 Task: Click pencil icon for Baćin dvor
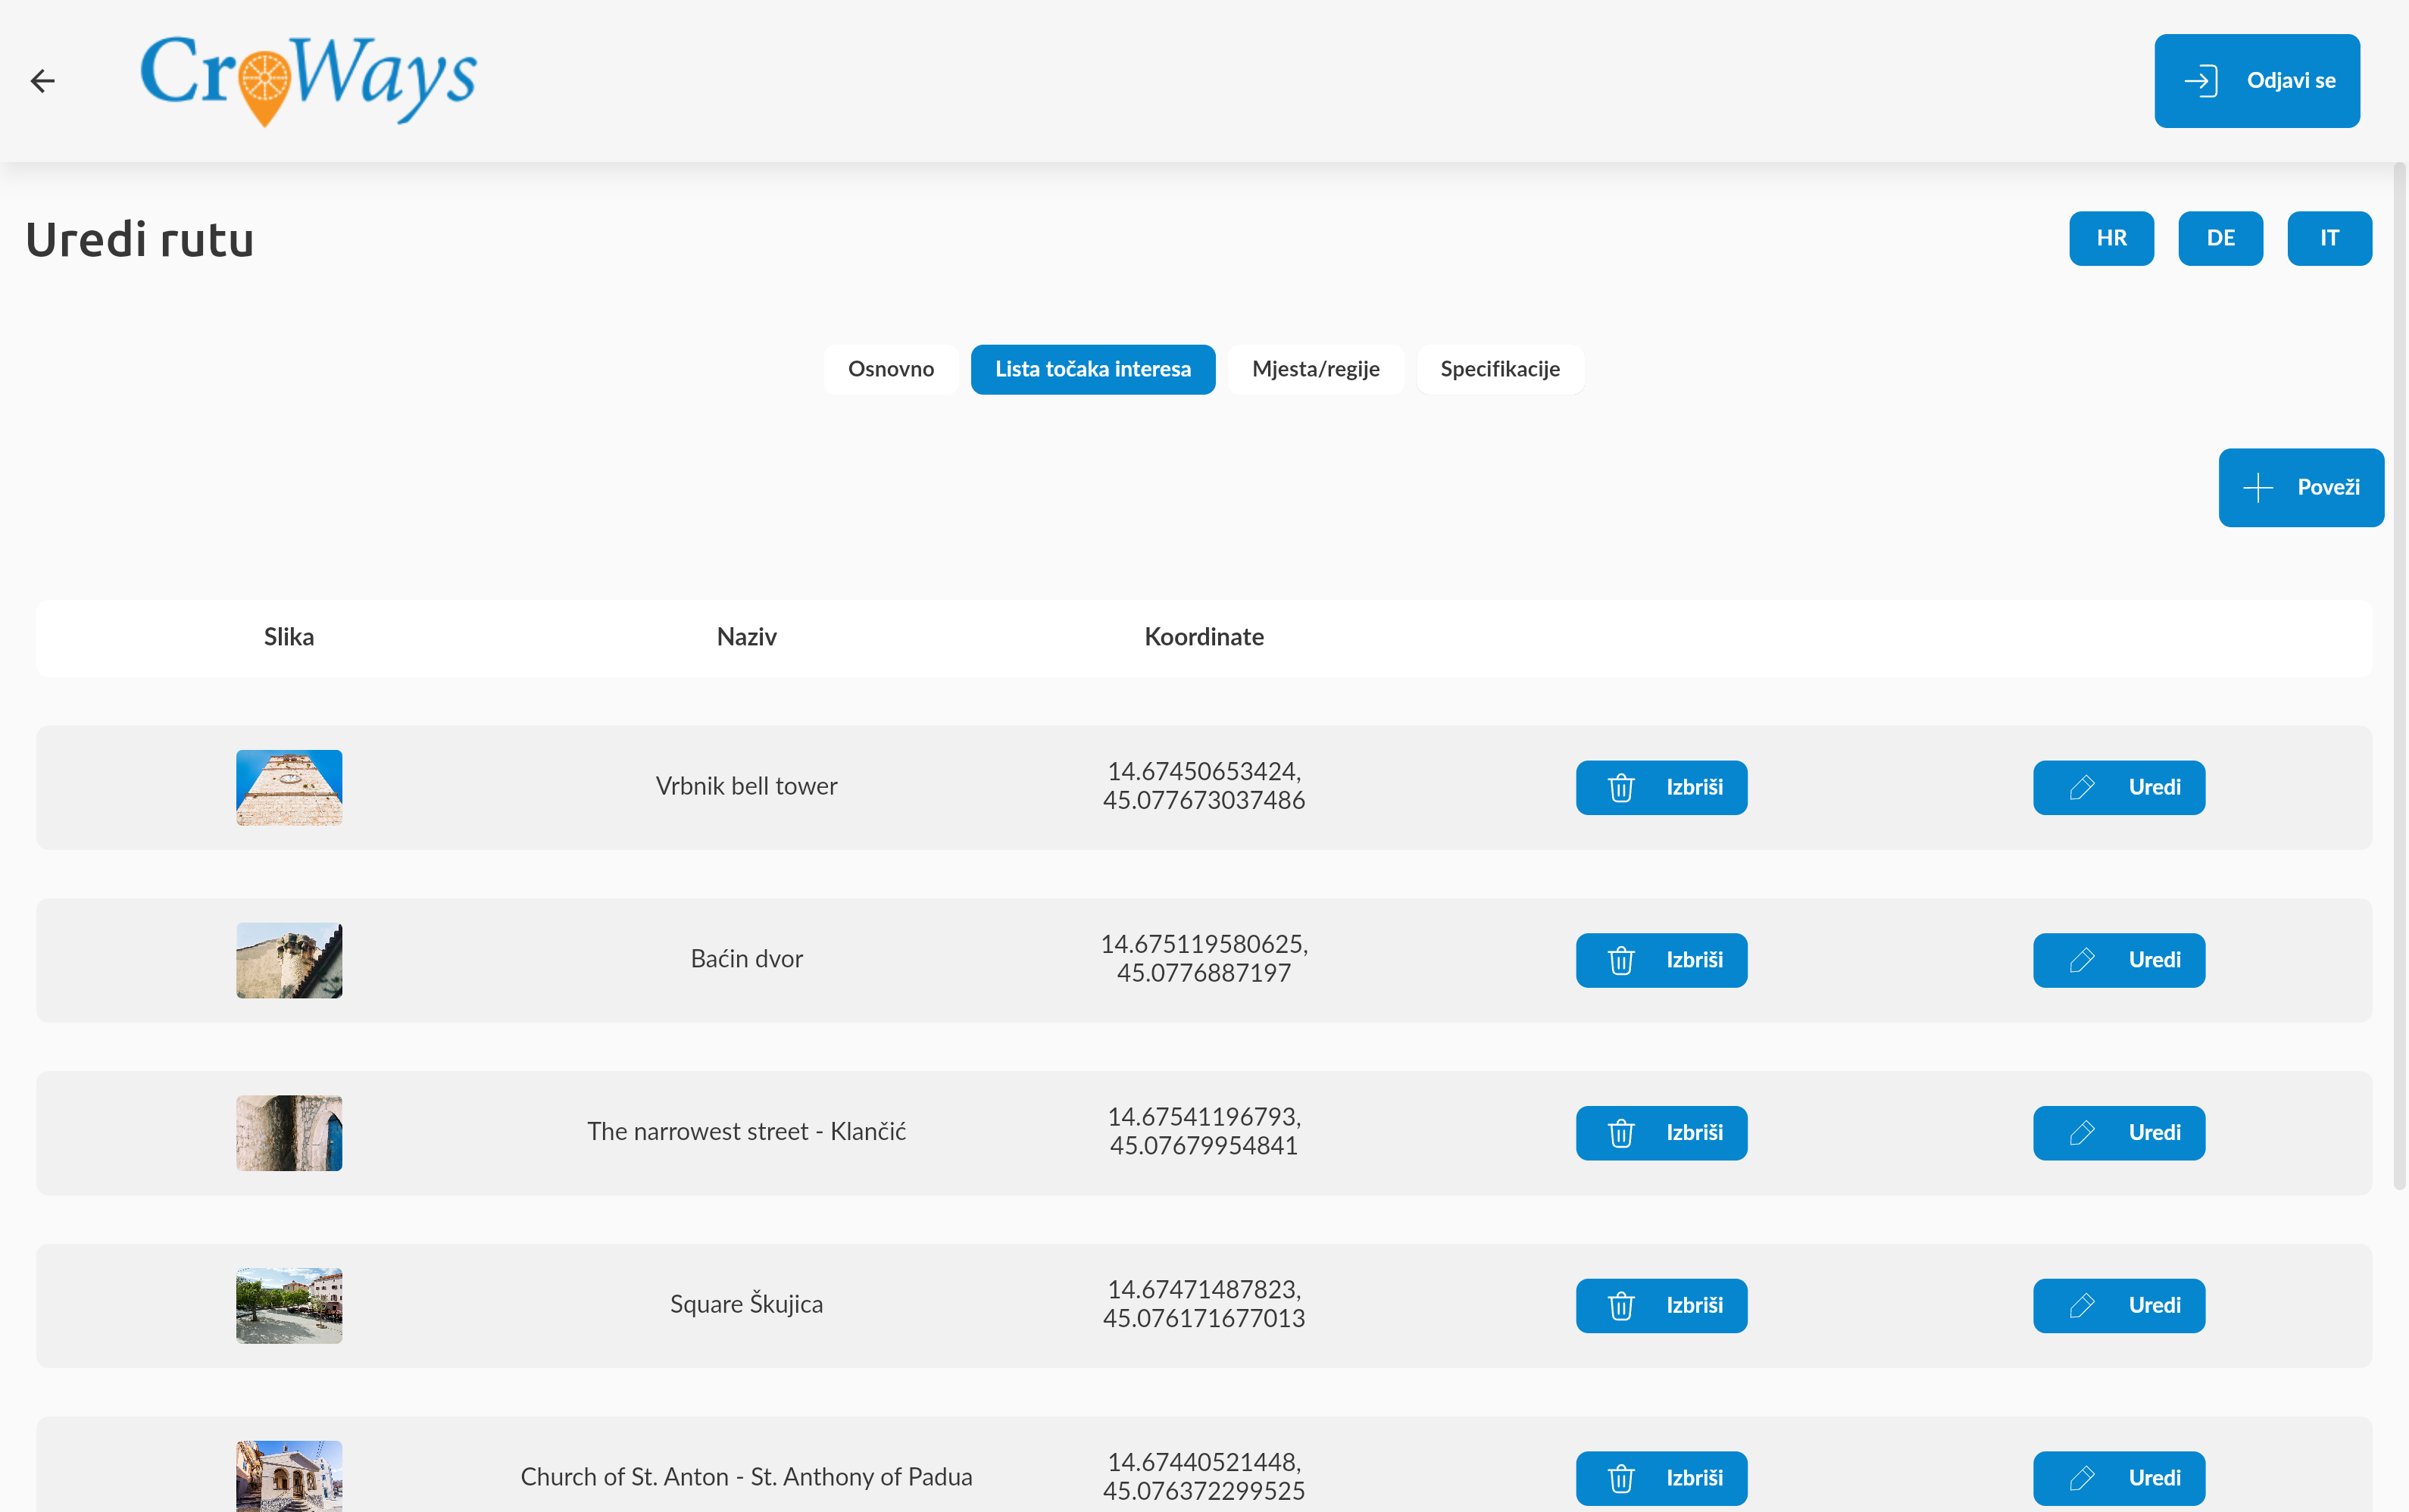pyautogui.click(x=2081, y=960)
